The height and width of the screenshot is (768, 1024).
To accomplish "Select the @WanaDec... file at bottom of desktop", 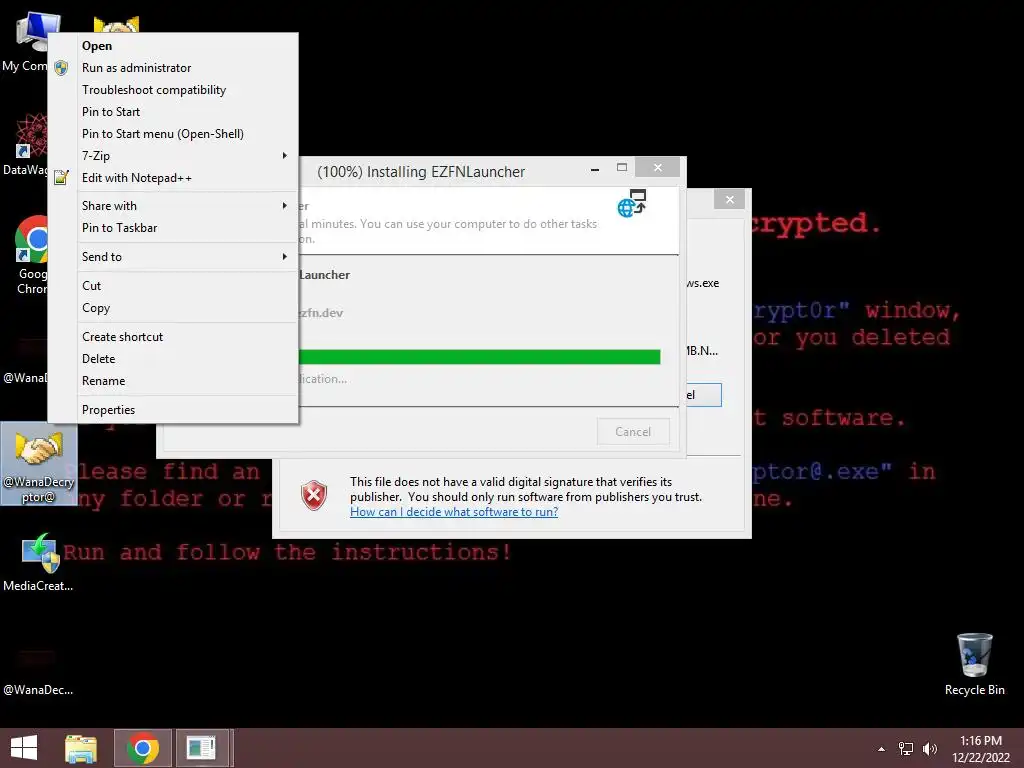I will click(38, 673).
